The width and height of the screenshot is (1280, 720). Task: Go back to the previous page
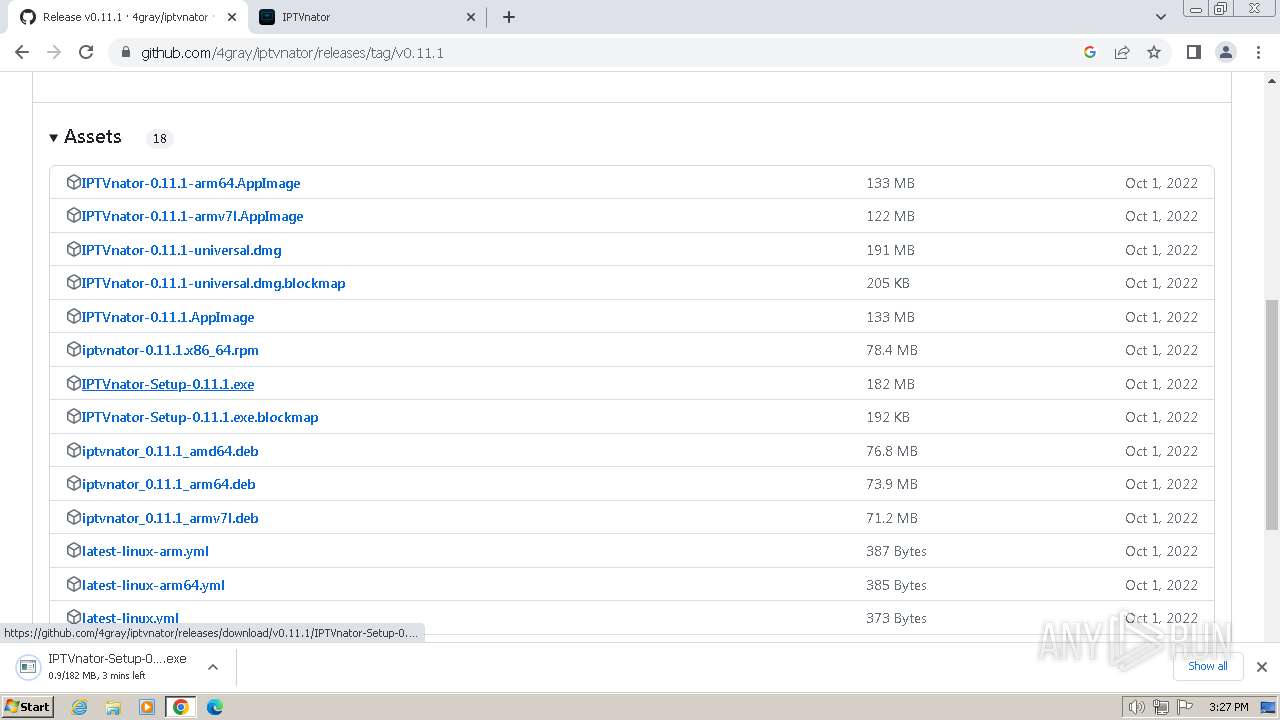coord(22,52)
